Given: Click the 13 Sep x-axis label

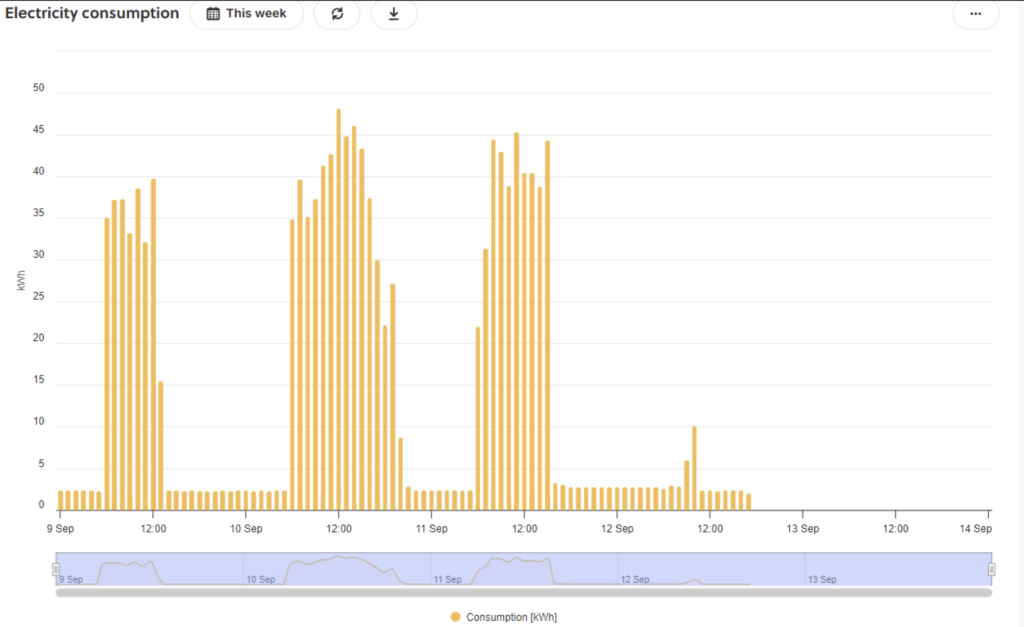Looking at the screenshot, I should point(803,528).
